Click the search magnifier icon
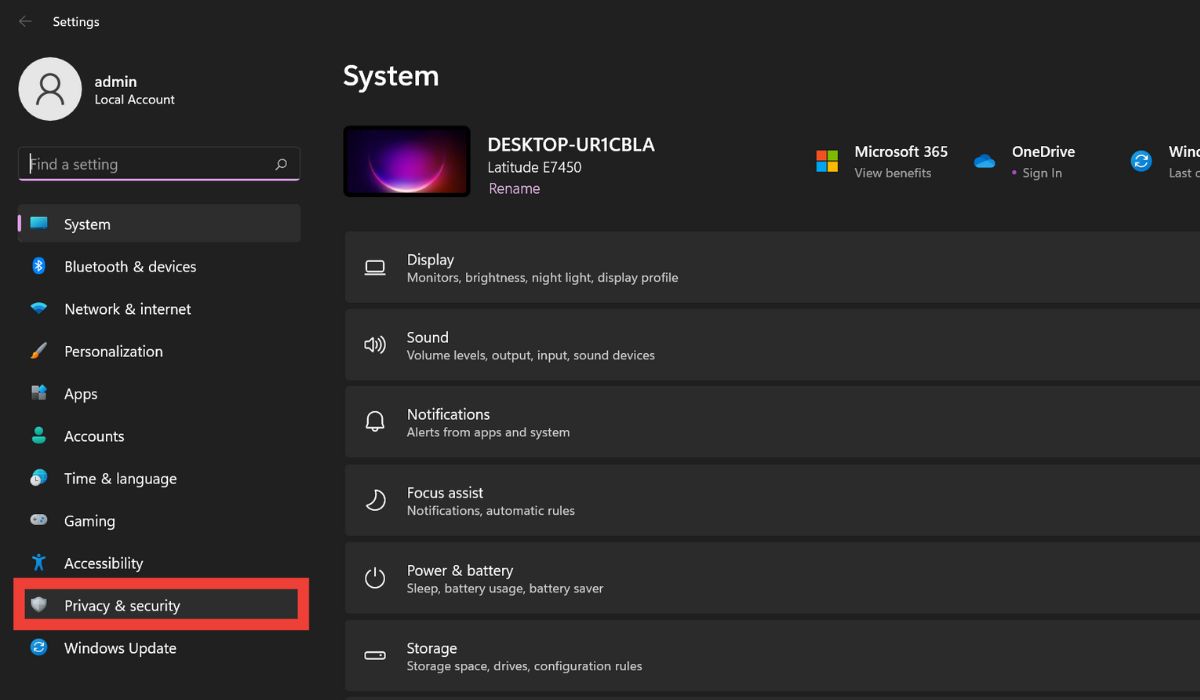The width and height of the screenshot is (1200, 700). pos(281,164)
